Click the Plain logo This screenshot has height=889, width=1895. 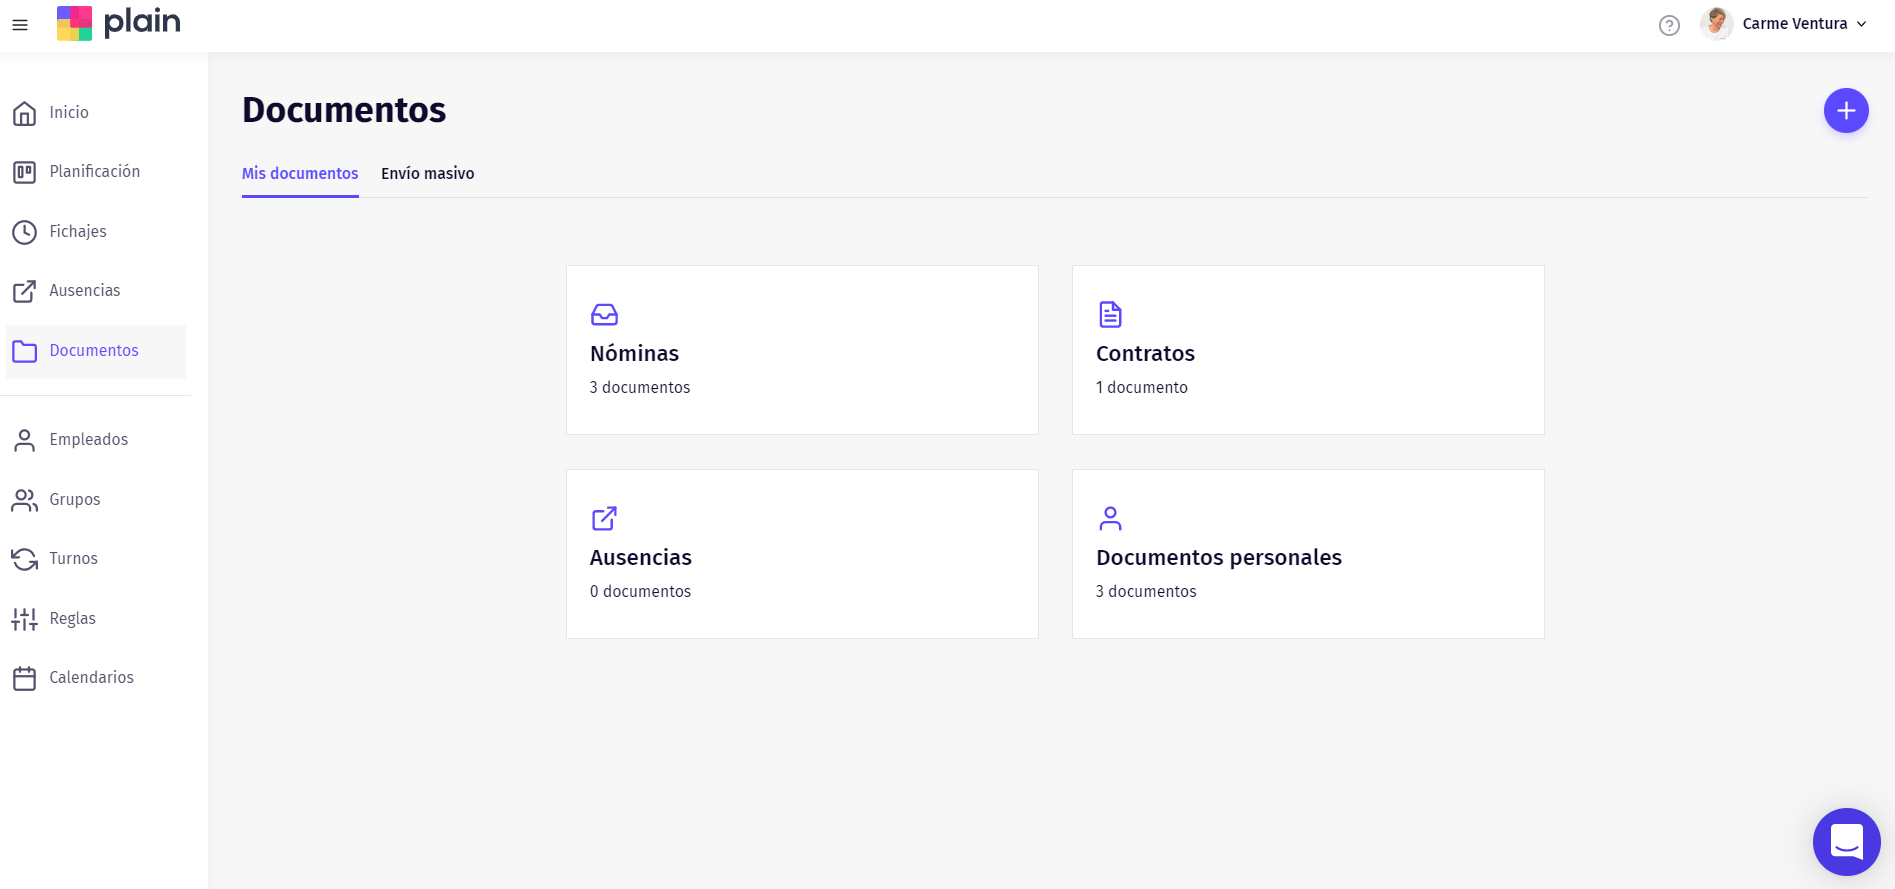point(119,23)
